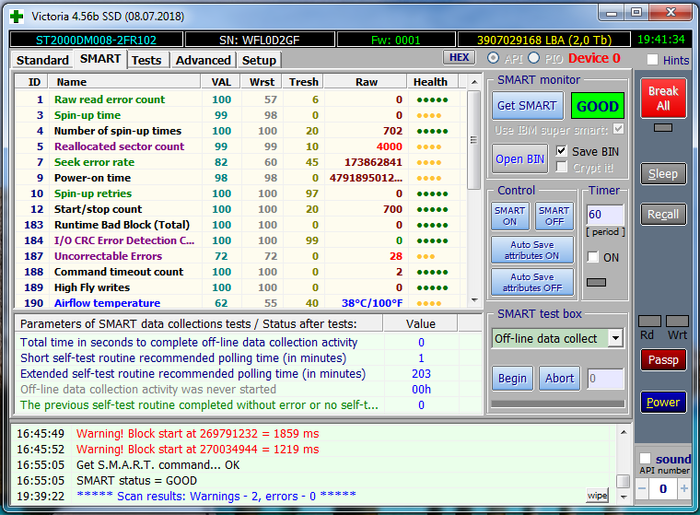Click the log panel scroll up arrow
The height and width of the screenshot is (515, 700).
(x=624, y=432)
